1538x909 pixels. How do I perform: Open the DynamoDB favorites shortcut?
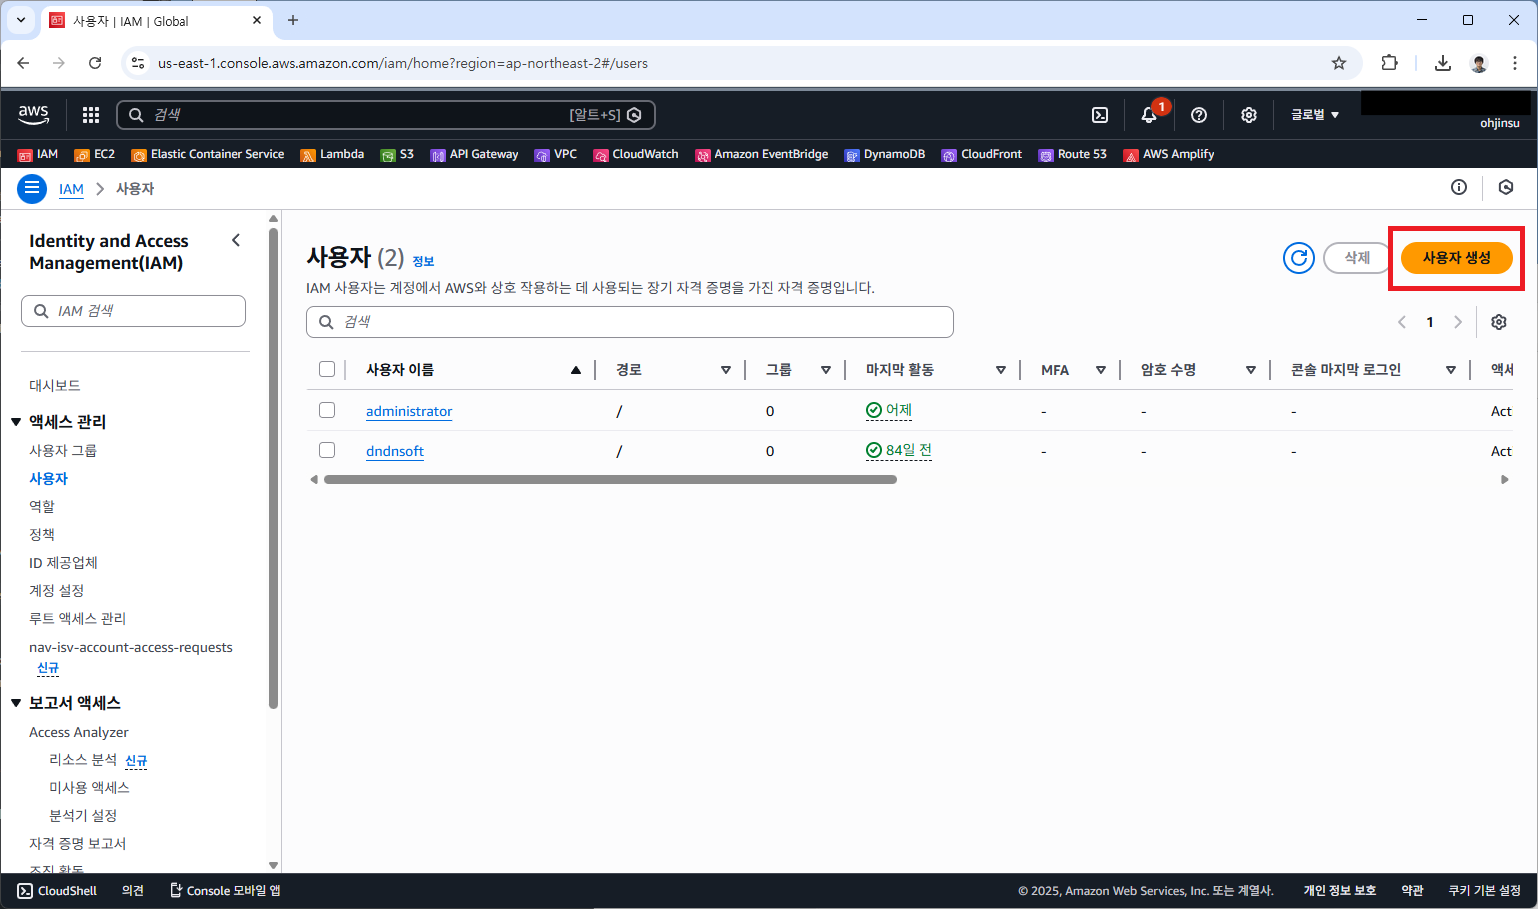point(884,154)
